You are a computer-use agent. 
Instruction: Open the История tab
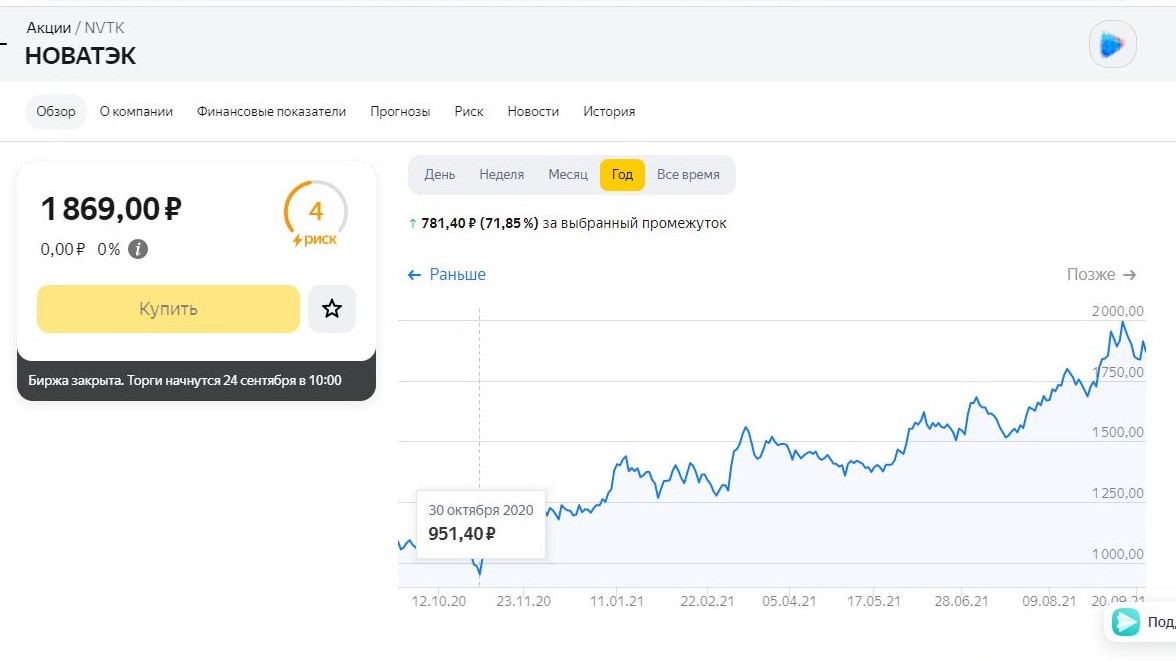tap(609, 111)
